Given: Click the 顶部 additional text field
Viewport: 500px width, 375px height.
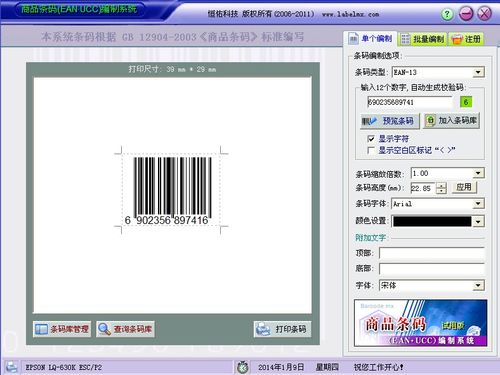Looking at the screenshot, I should 432,253.
